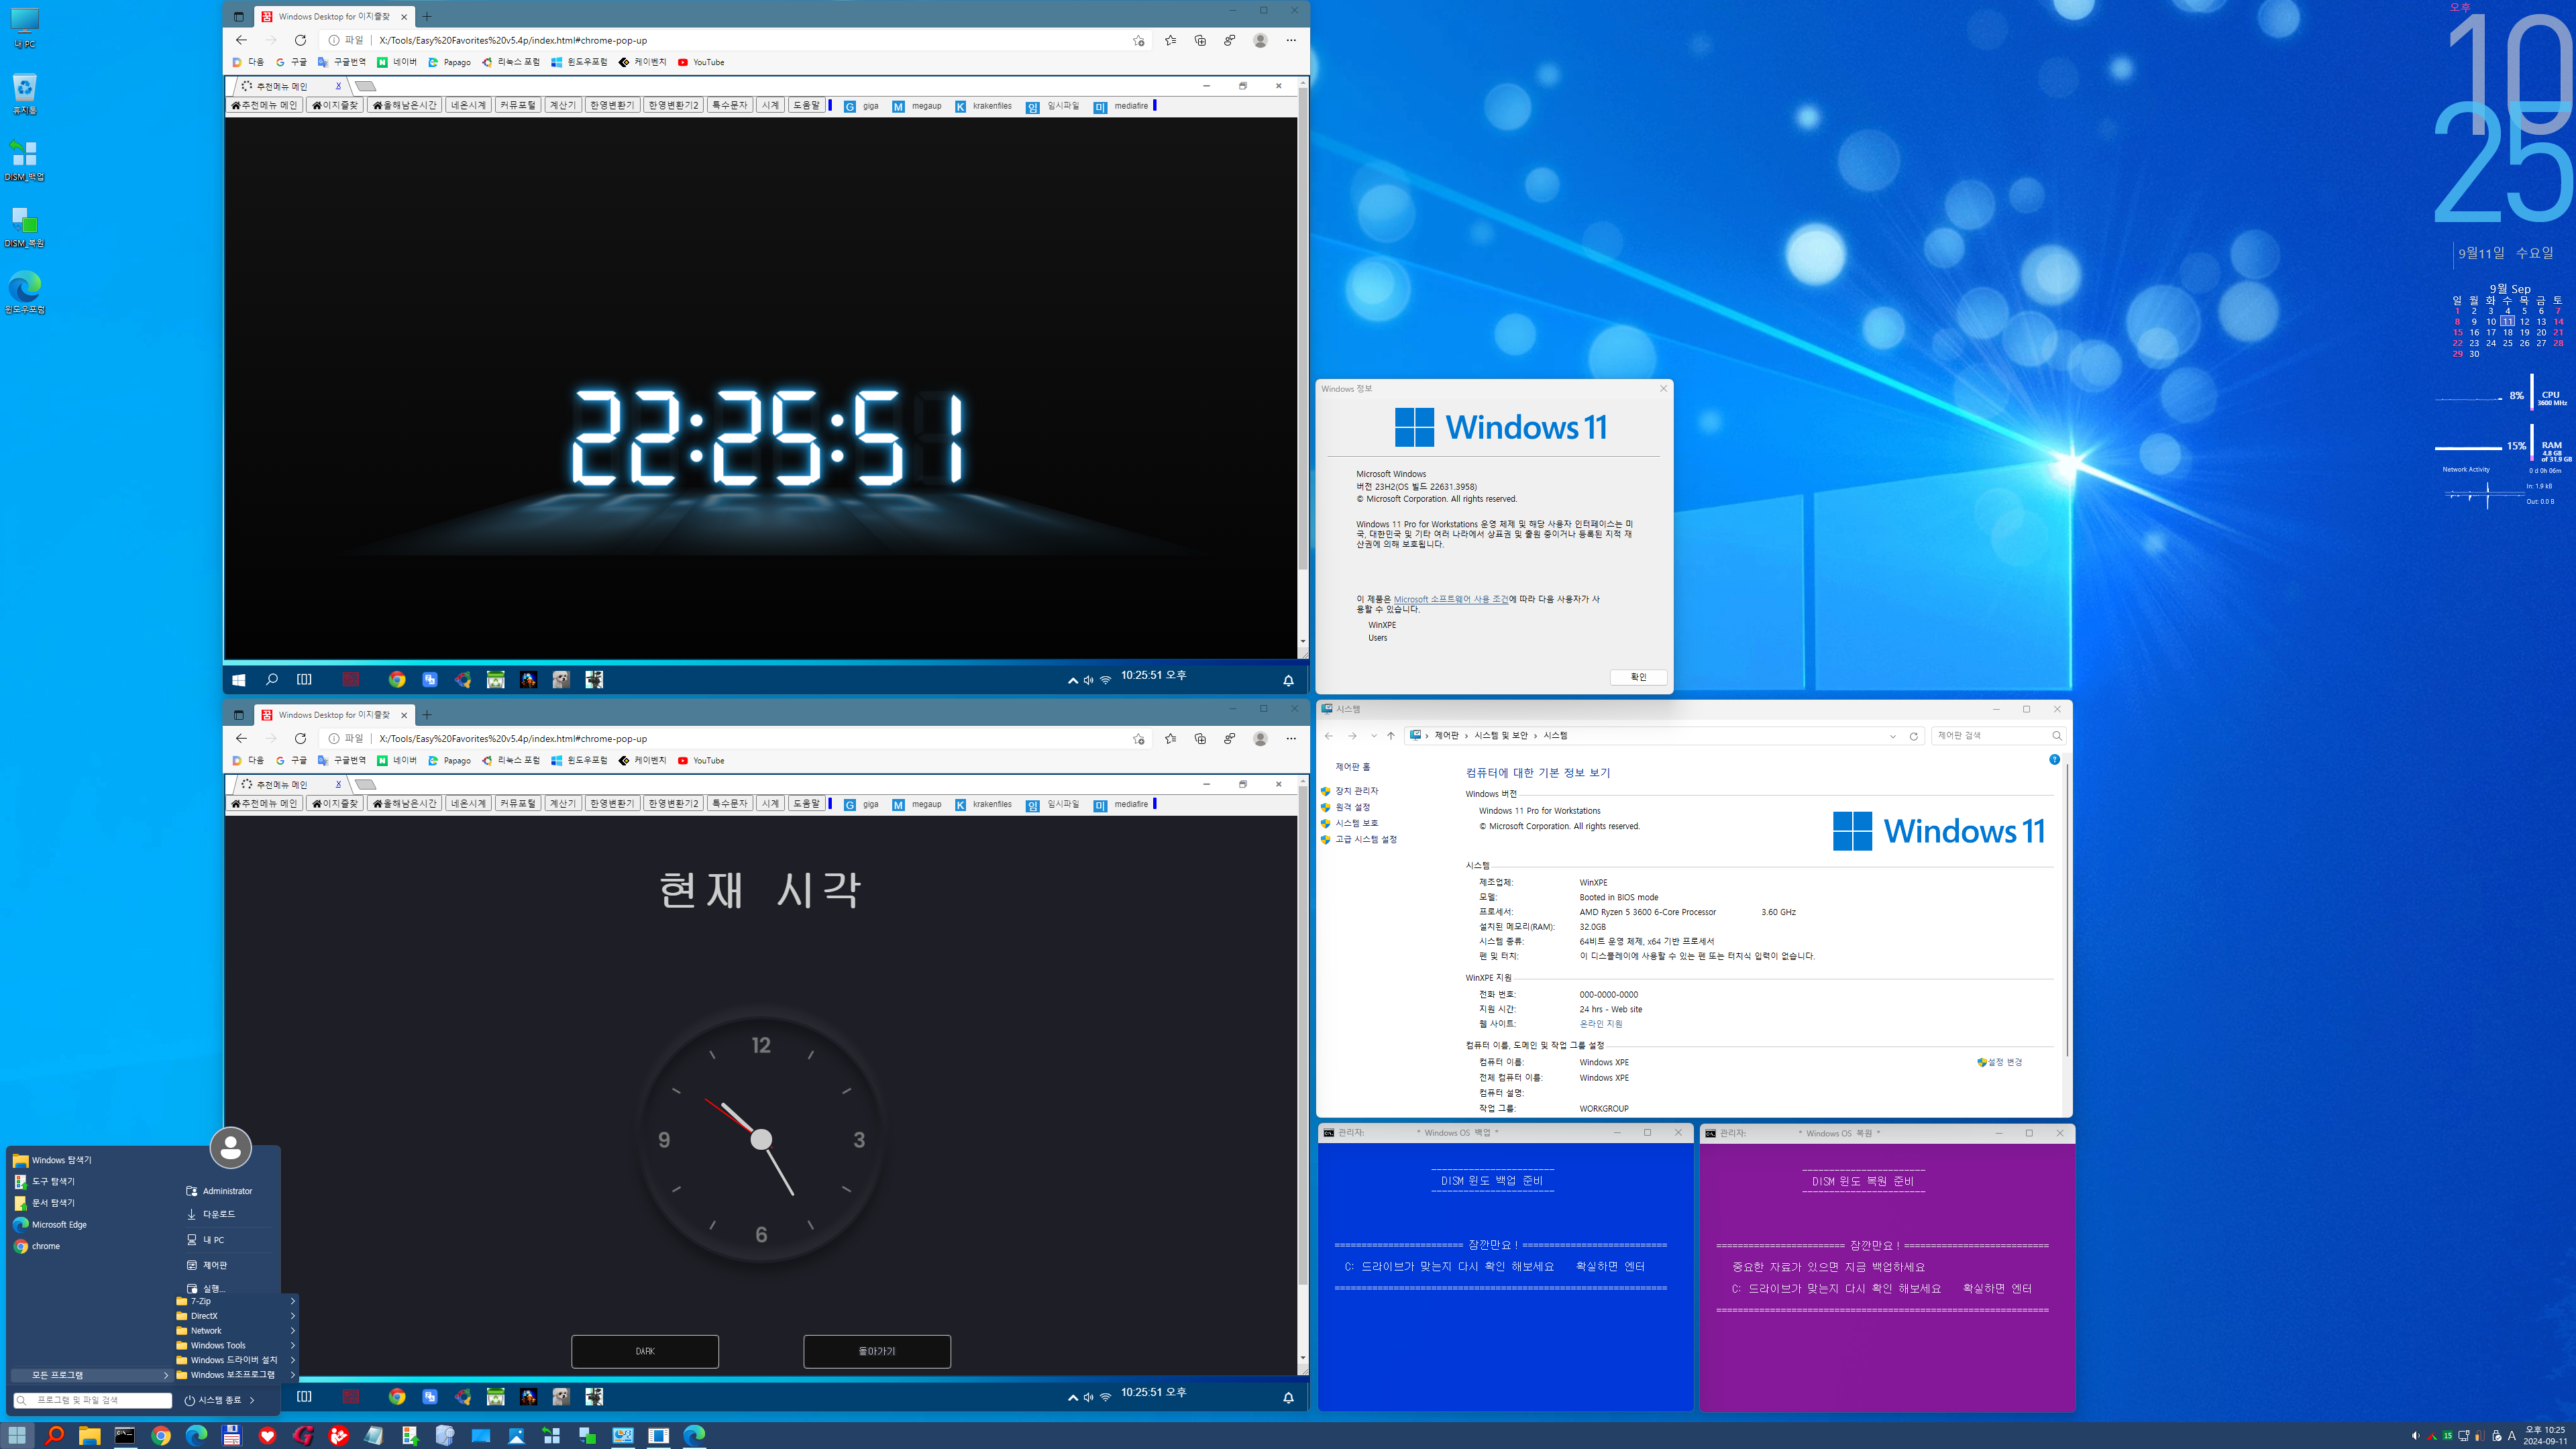This screenshot has width=2576, height=1449.
Task: Click task view icon in upper embedded taskbar
Action: [304, 679]
